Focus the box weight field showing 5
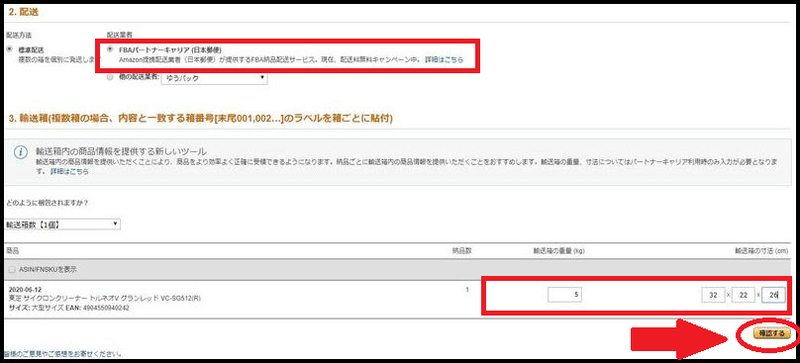 [x=564, y=295]
